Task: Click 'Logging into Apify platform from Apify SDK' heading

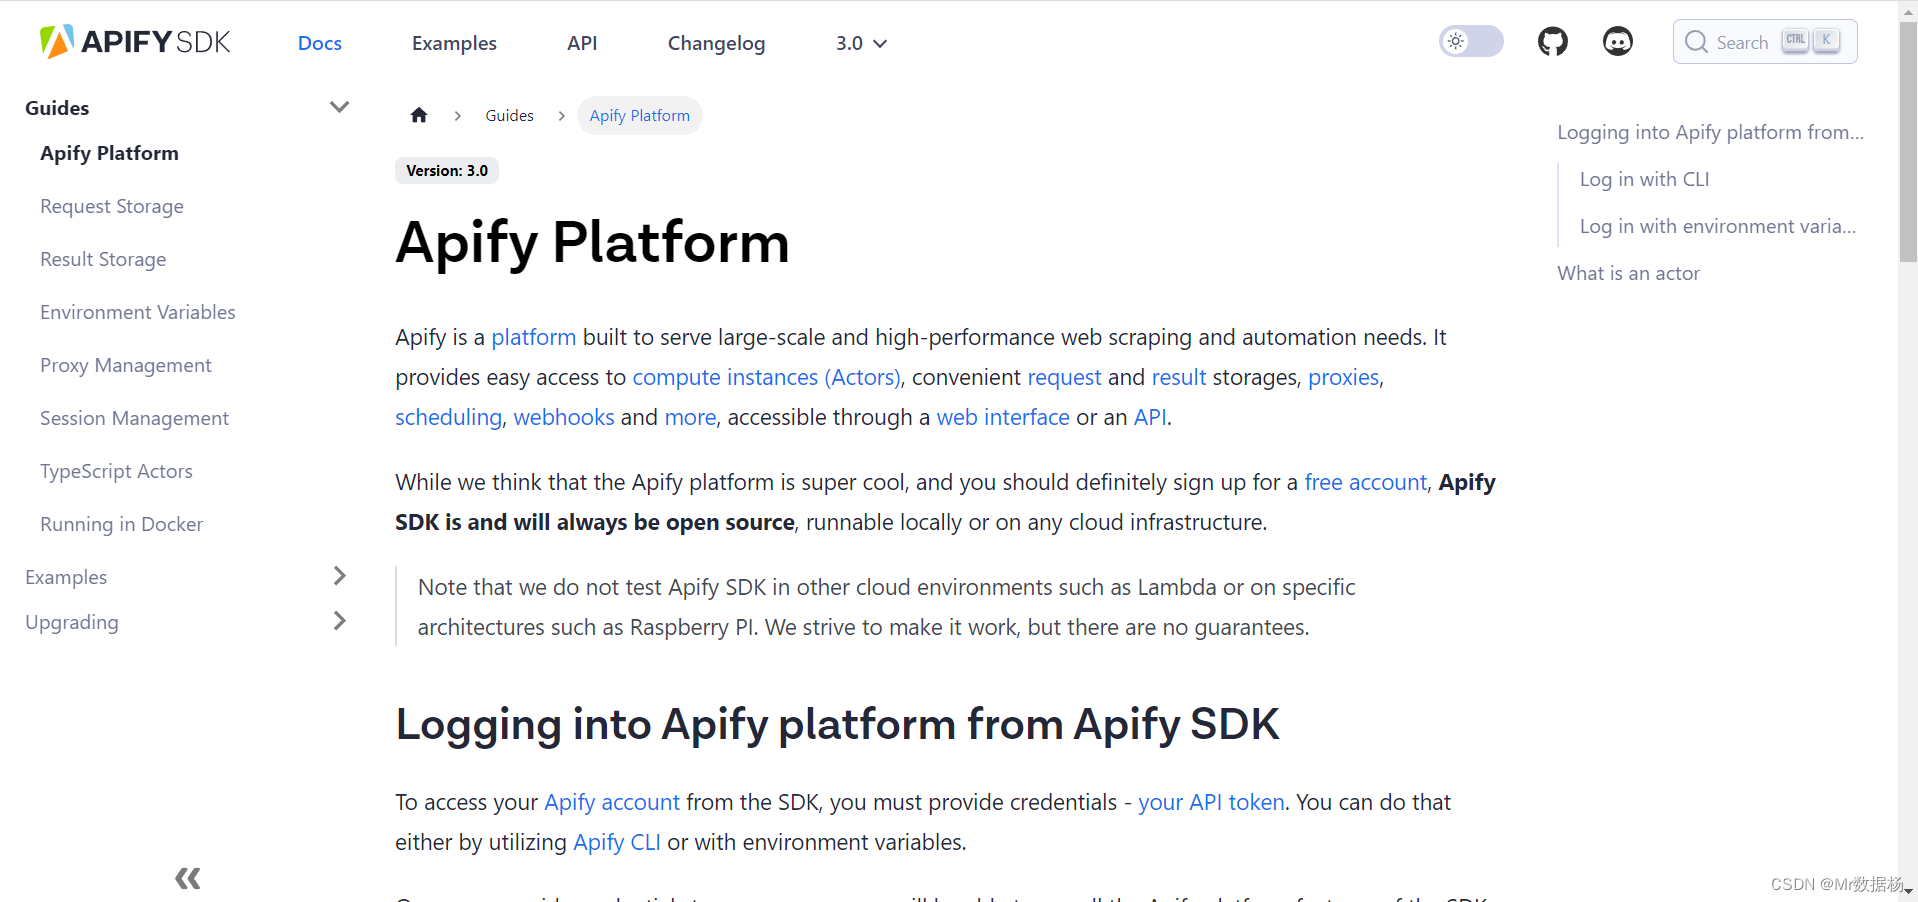Action: [x=837, y=724]
